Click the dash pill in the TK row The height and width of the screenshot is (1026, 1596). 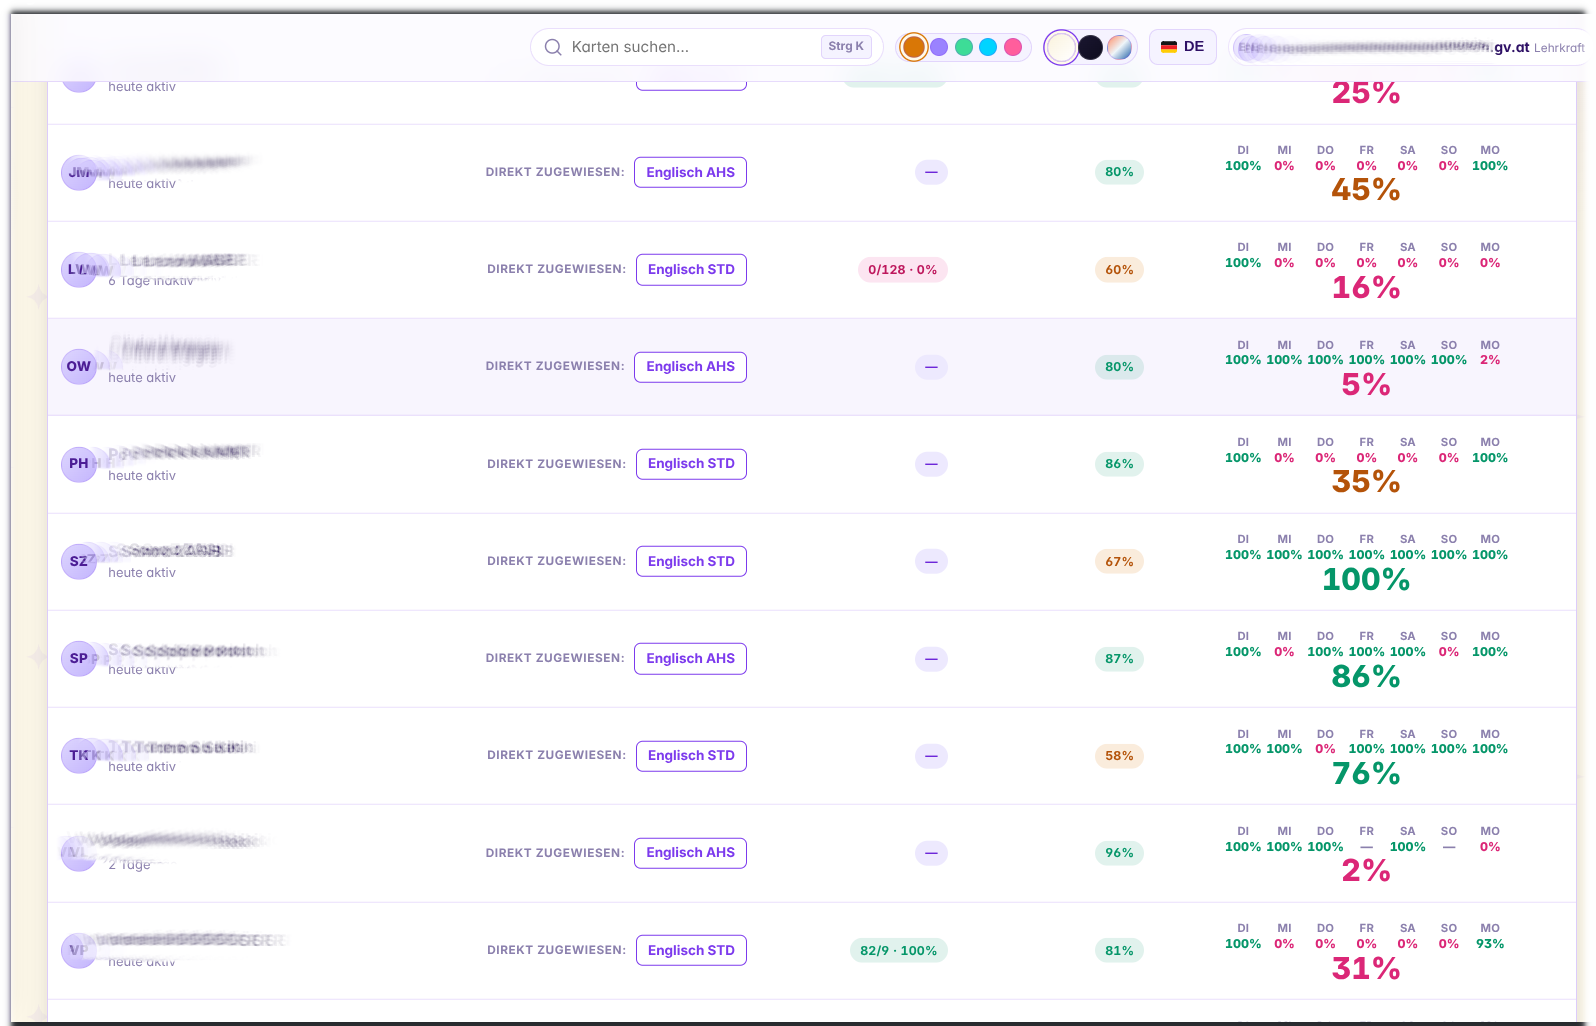click(931, 756)
